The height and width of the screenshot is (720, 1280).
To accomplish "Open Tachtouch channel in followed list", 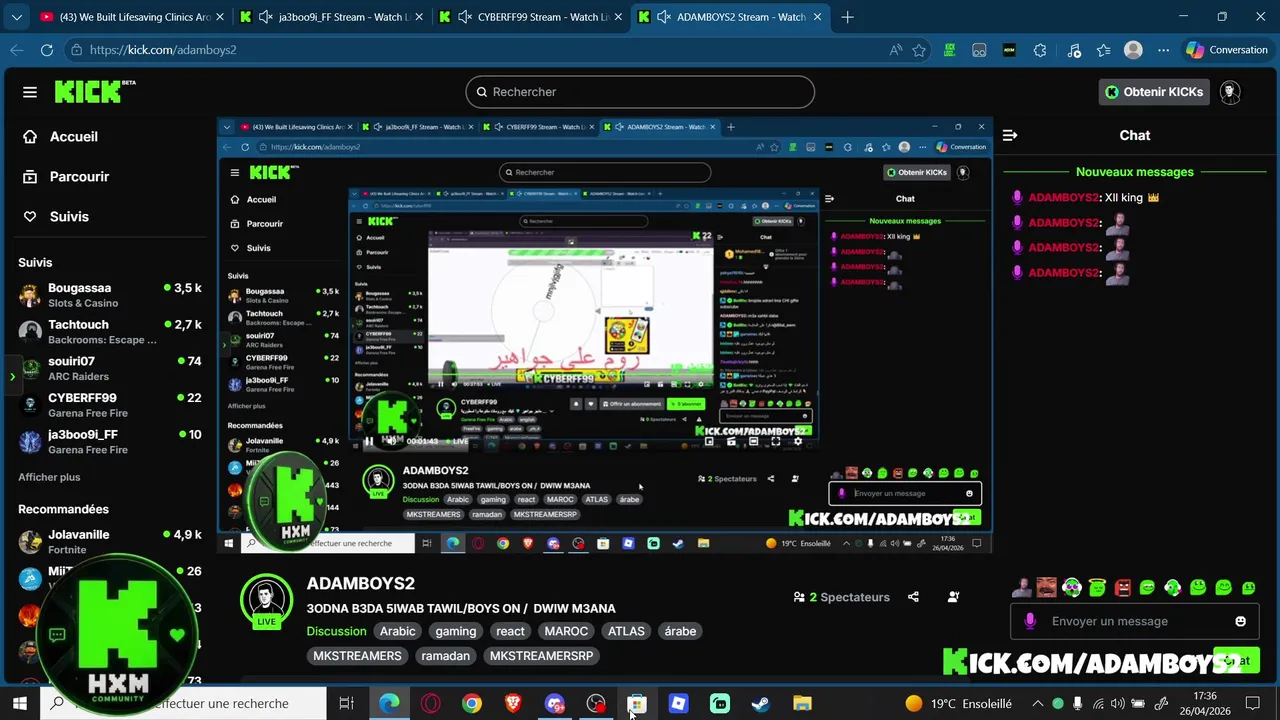I will pyautogui.click(x=110, y=332).
